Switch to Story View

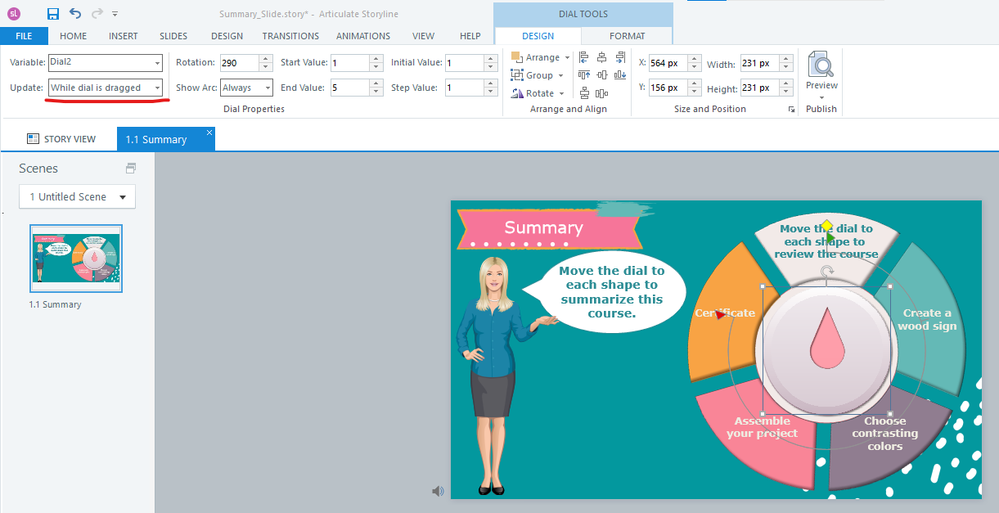pos(60,139)
